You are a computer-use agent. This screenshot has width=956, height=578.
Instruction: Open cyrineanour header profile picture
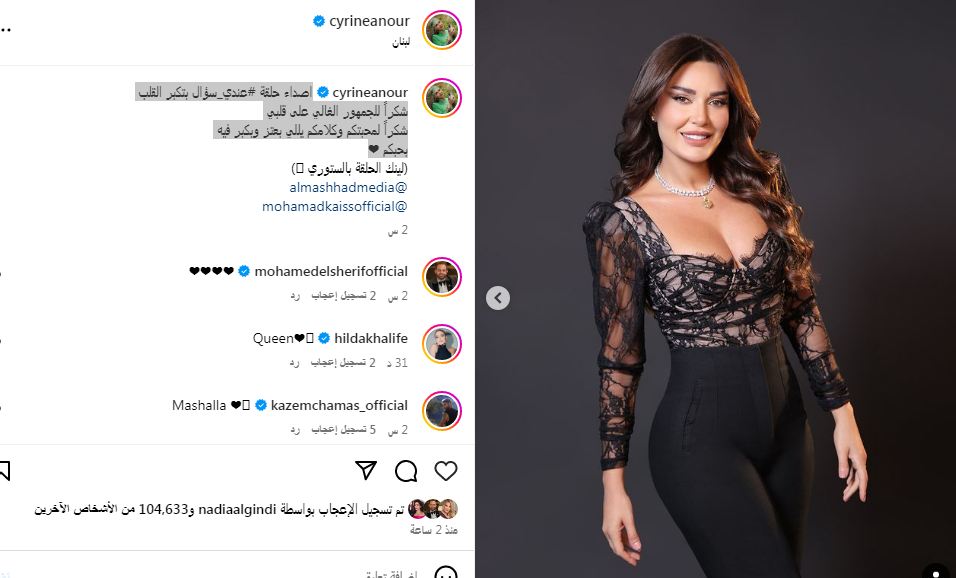442,30
